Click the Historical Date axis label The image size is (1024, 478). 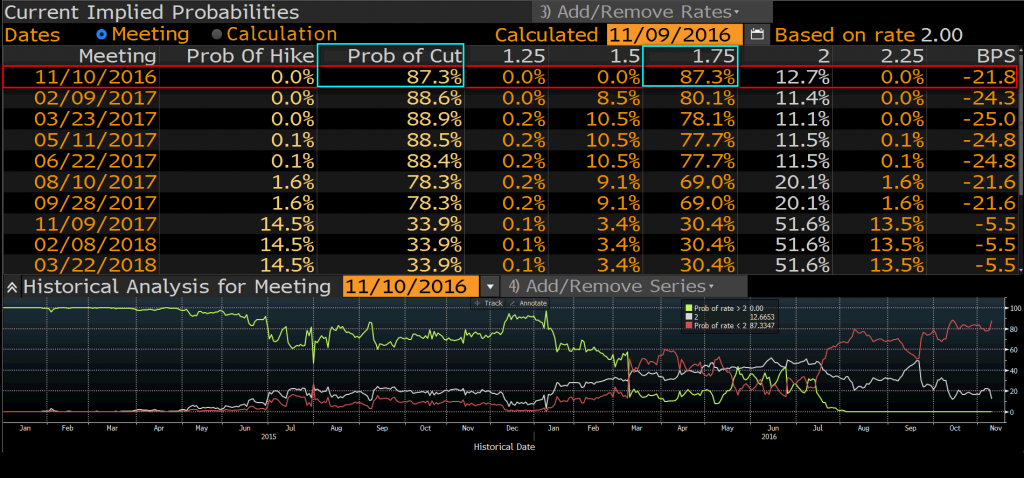[x=504, y=447]
